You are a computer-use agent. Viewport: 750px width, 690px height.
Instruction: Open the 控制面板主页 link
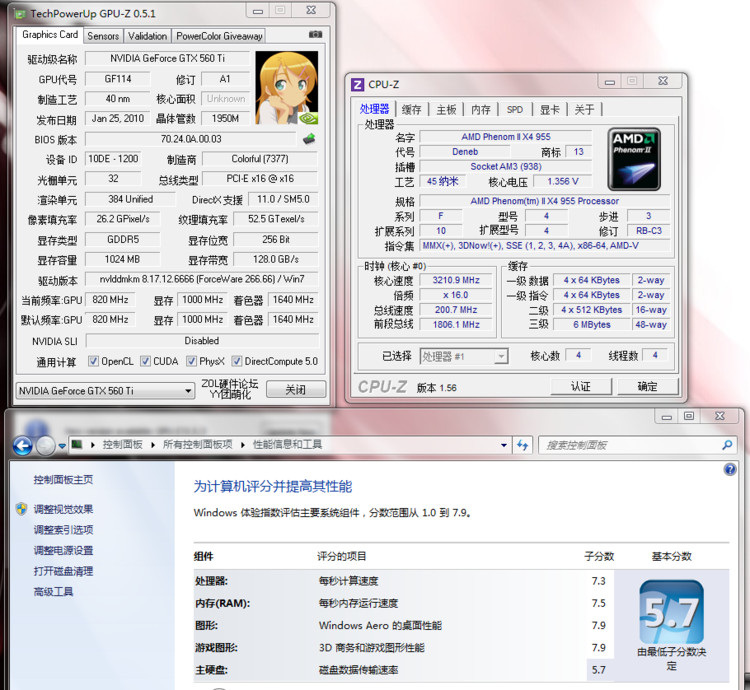[63, 480]
